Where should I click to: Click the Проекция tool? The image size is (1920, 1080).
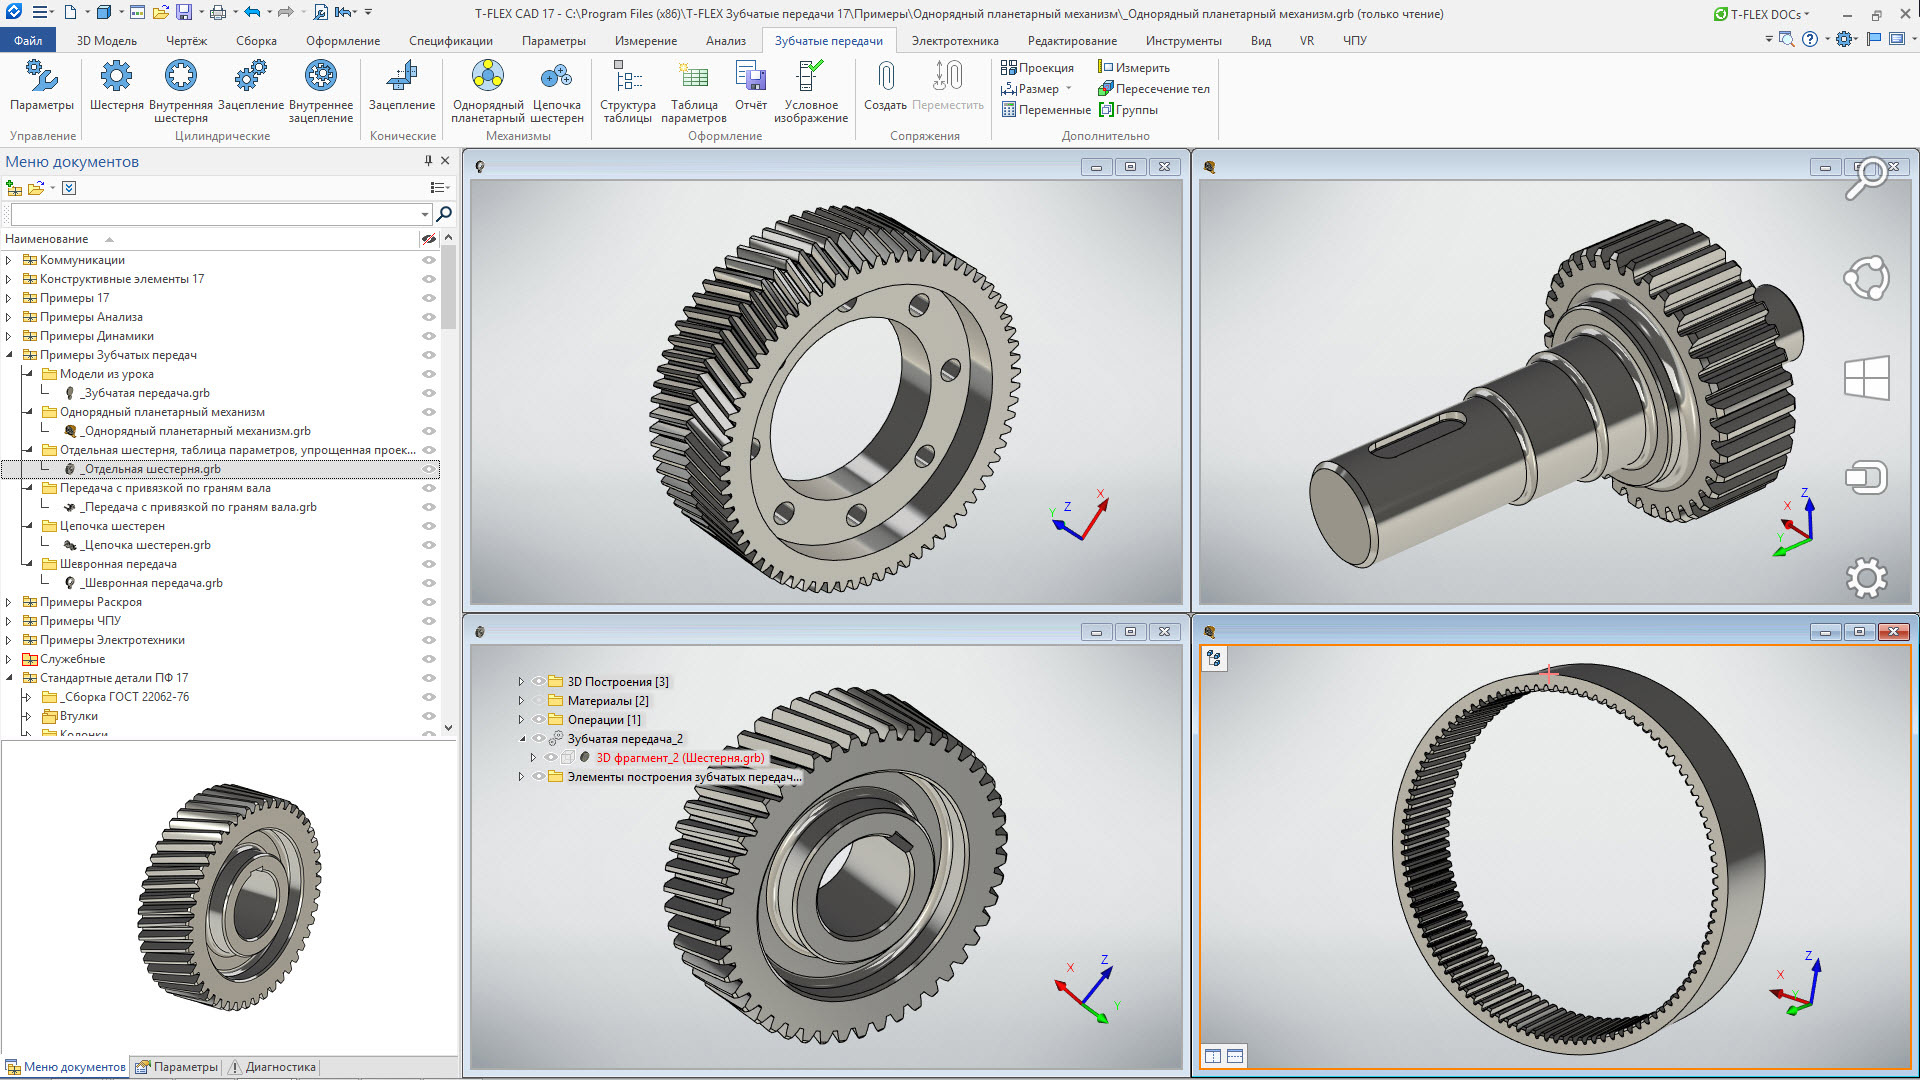pos(1037,67)
